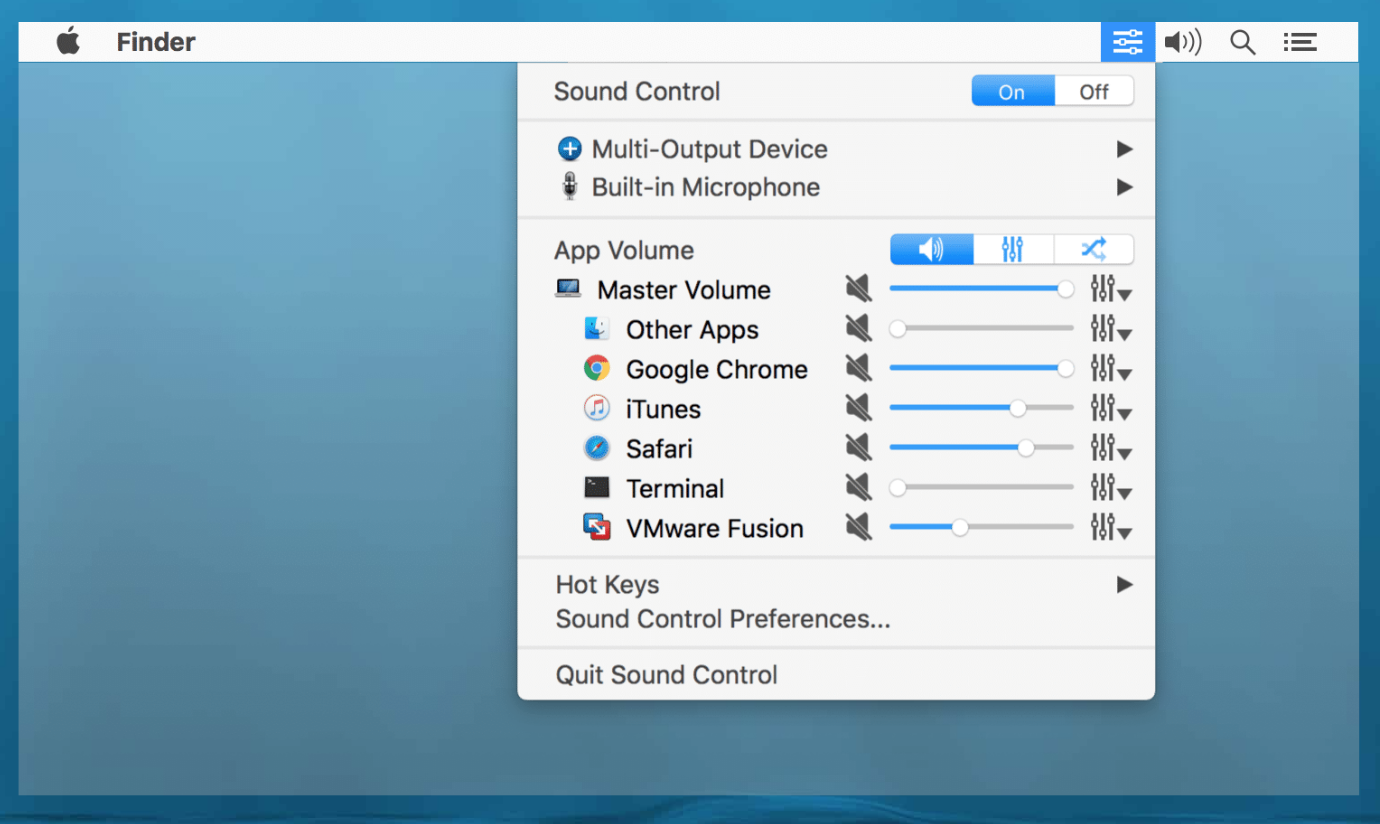1380x824 pixels.
Task: Select the equalizer sliders tab
Action: point(1013,249)
